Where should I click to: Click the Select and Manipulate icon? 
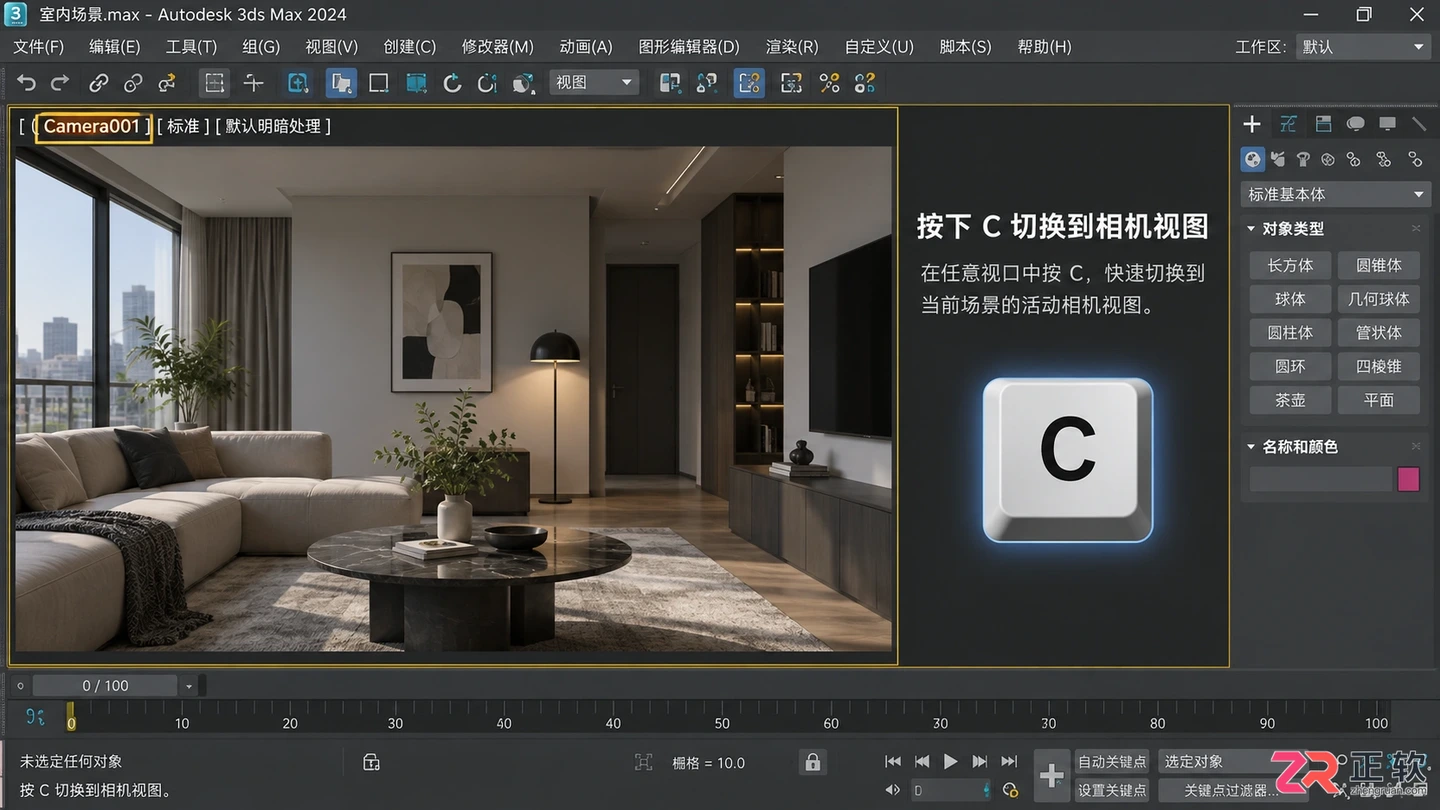(707, 83)
